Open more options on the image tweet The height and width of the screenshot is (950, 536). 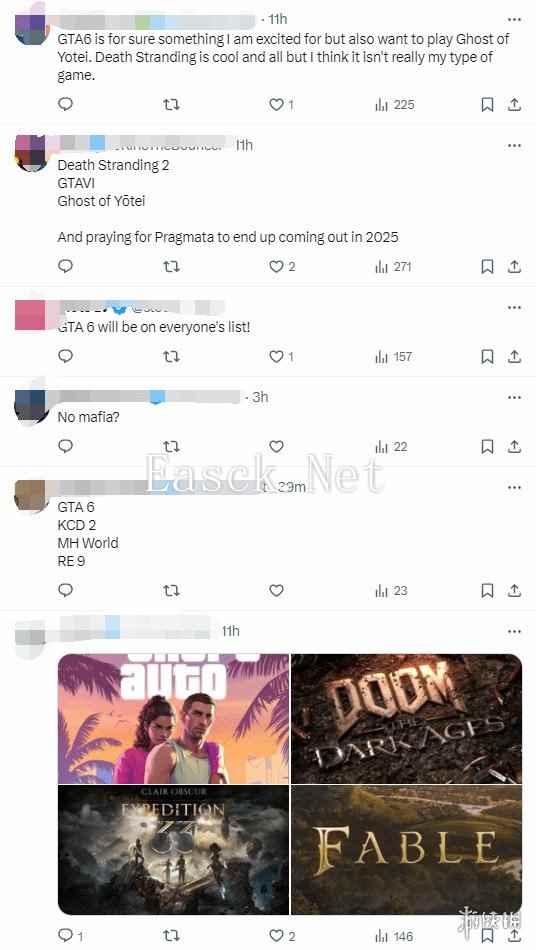pyautogui.click(x=514, y=631)
